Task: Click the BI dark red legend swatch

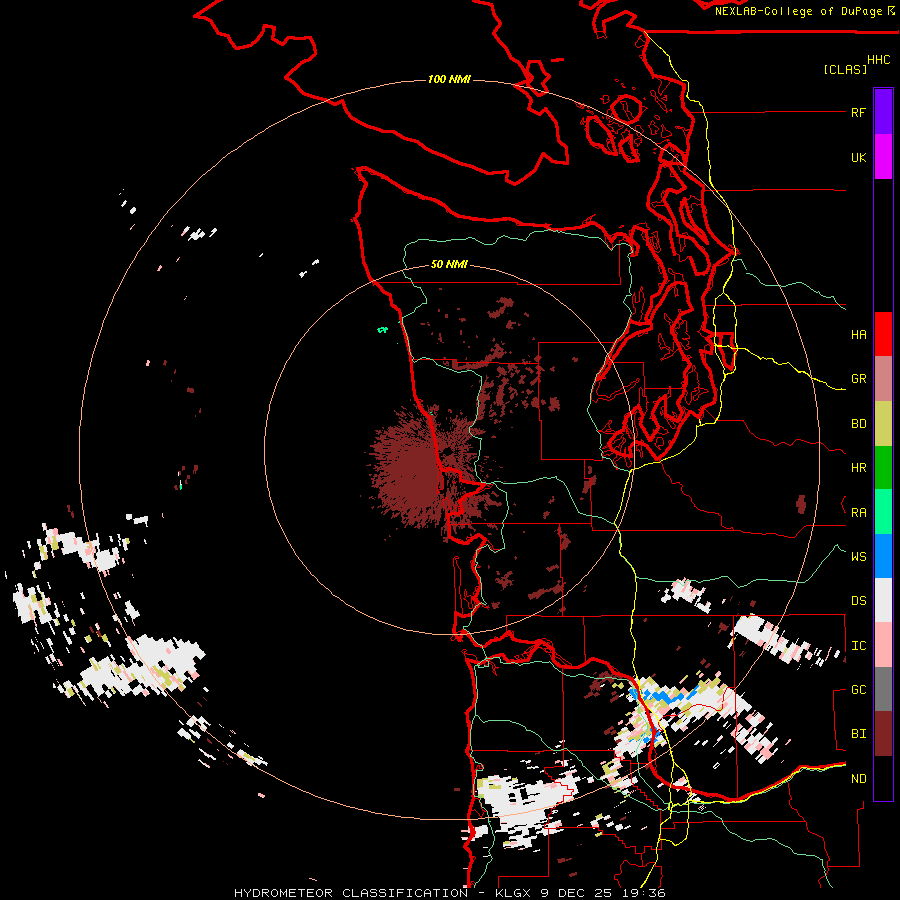Action: pos(883,734)
